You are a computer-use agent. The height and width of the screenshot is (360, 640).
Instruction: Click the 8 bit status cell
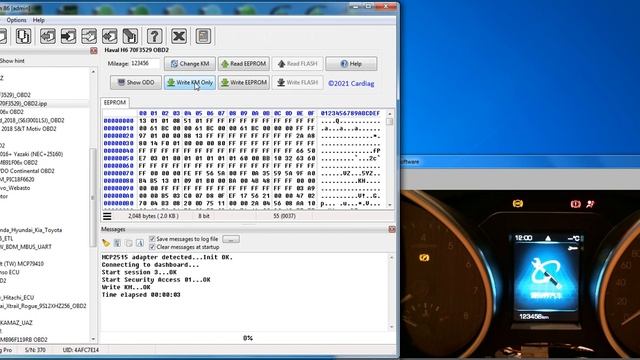click(x=204, y=216)
